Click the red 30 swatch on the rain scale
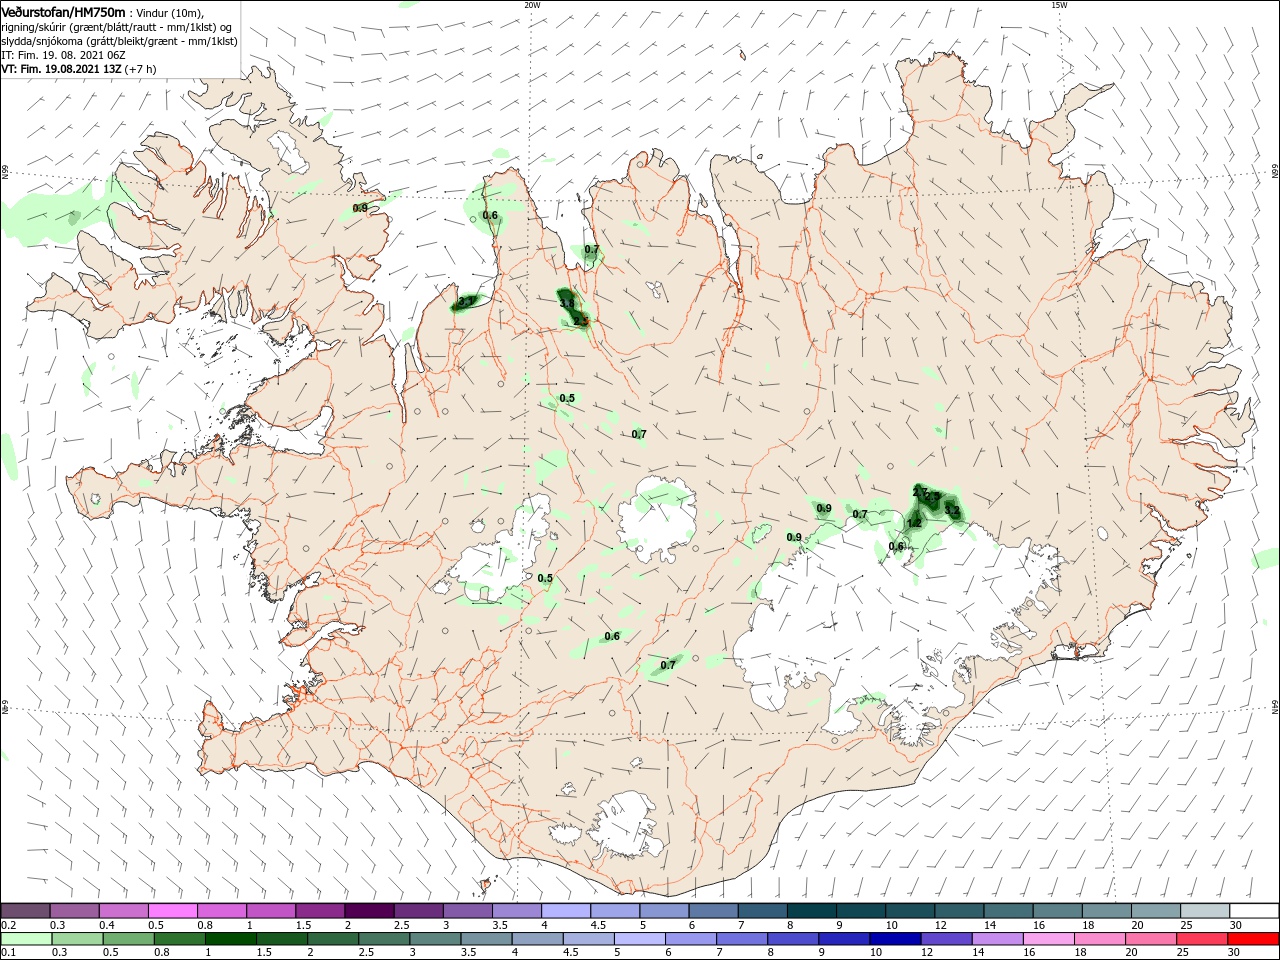The image size is (1280, 960). [1254, 939]
